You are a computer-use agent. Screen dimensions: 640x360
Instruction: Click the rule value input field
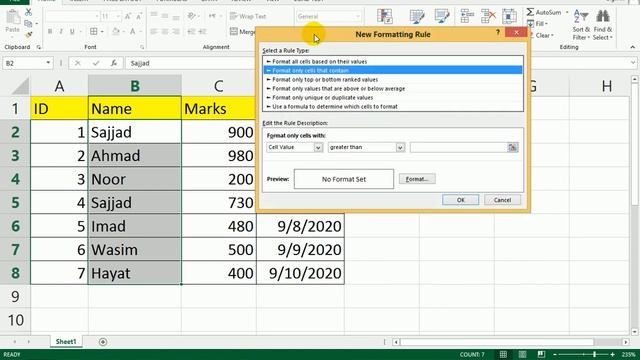tap(458, 147)
